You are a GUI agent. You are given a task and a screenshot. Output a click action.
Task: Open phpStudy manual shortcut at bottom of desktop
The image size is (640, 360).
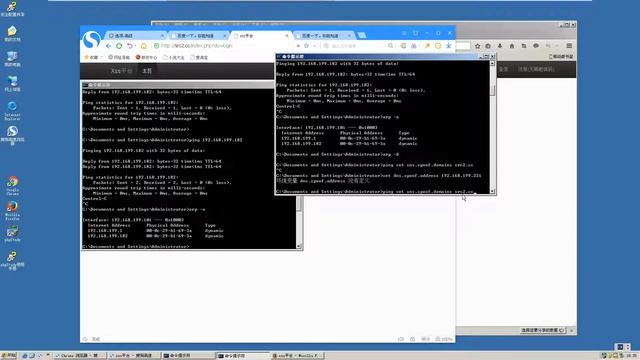(x=12, y=260)
